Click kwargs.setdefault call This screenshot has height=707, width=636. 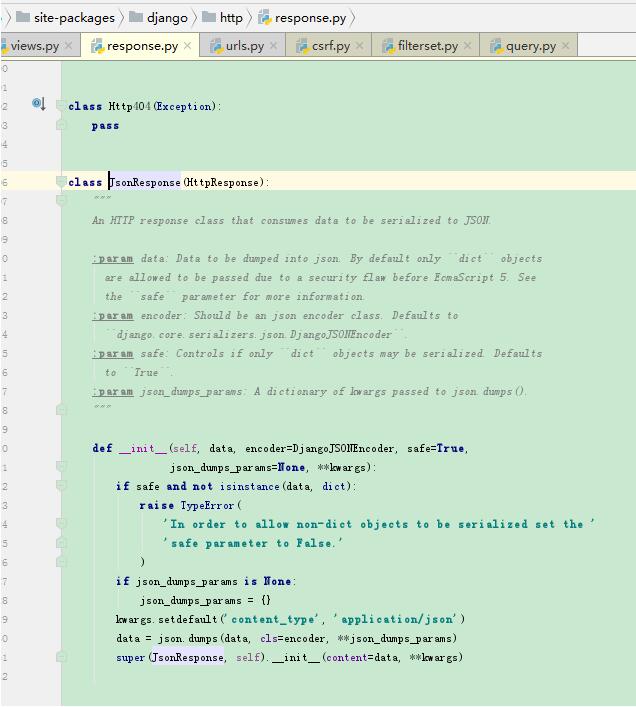[166, 620]
